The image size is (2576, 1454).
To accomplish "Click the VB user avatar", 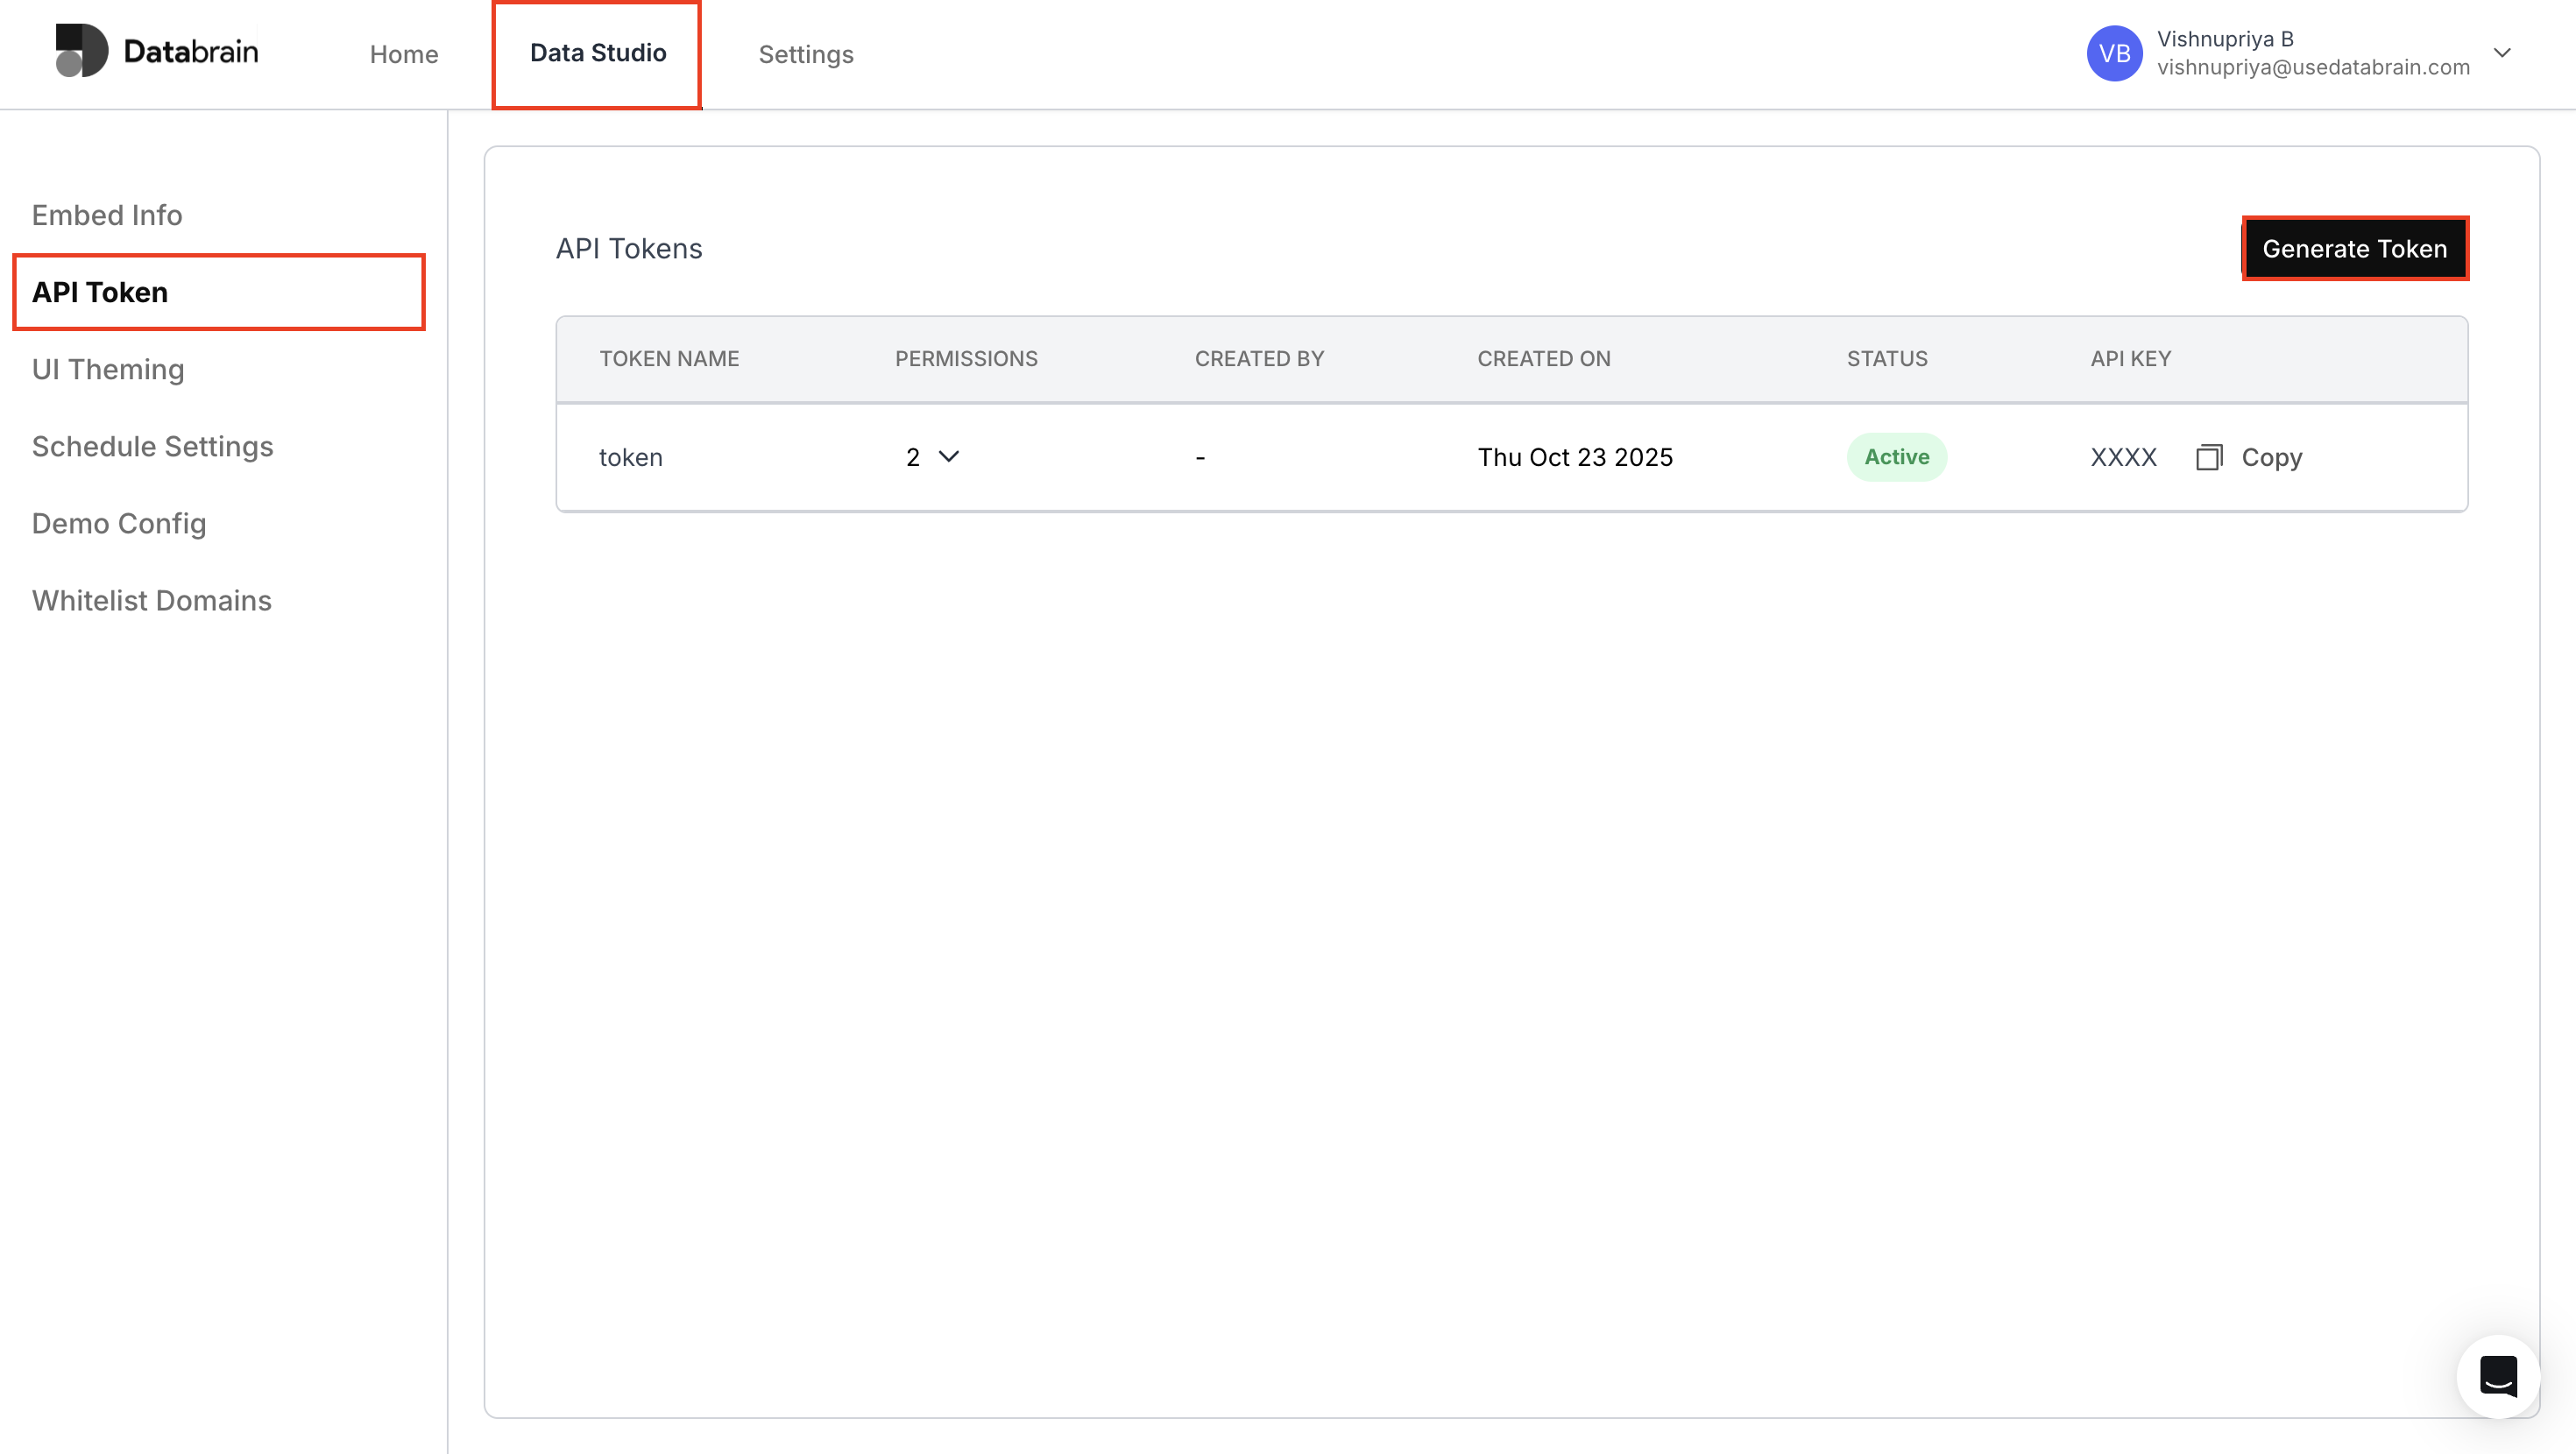I will 2115,53.
